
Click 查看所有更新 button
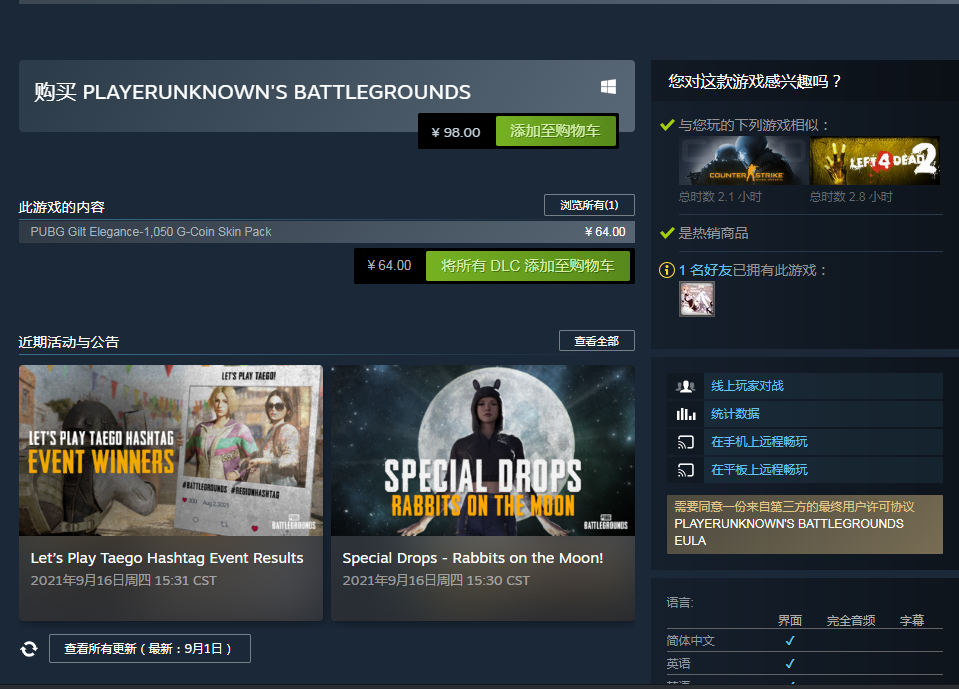point(149,649)
